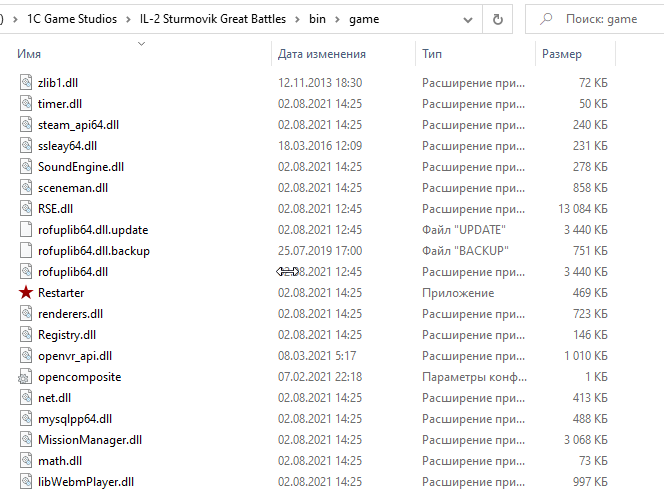Click the math.dll file icon
664x490 pixels.
(x=26, y=461)
